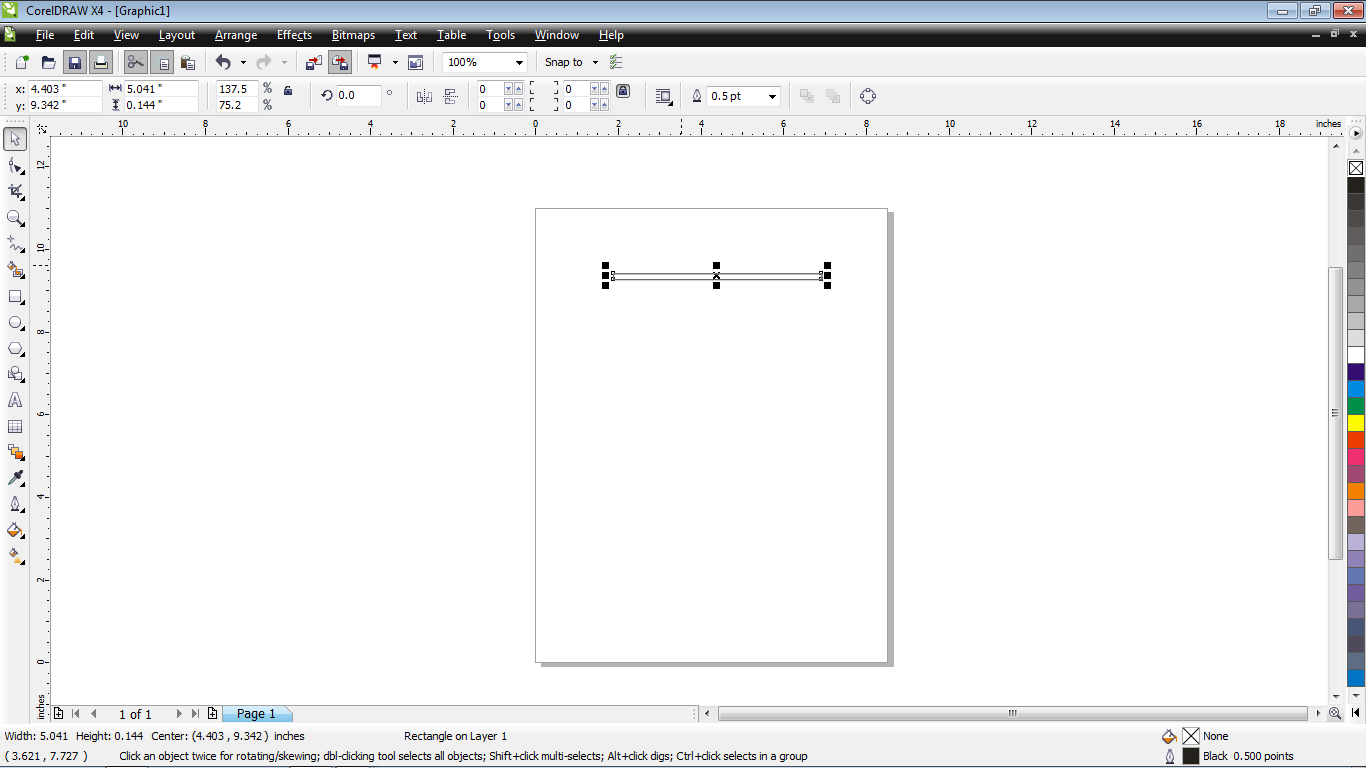Click the Paste clipboard icon
Screen dimensions: 1366x768
tap(187, 62)
